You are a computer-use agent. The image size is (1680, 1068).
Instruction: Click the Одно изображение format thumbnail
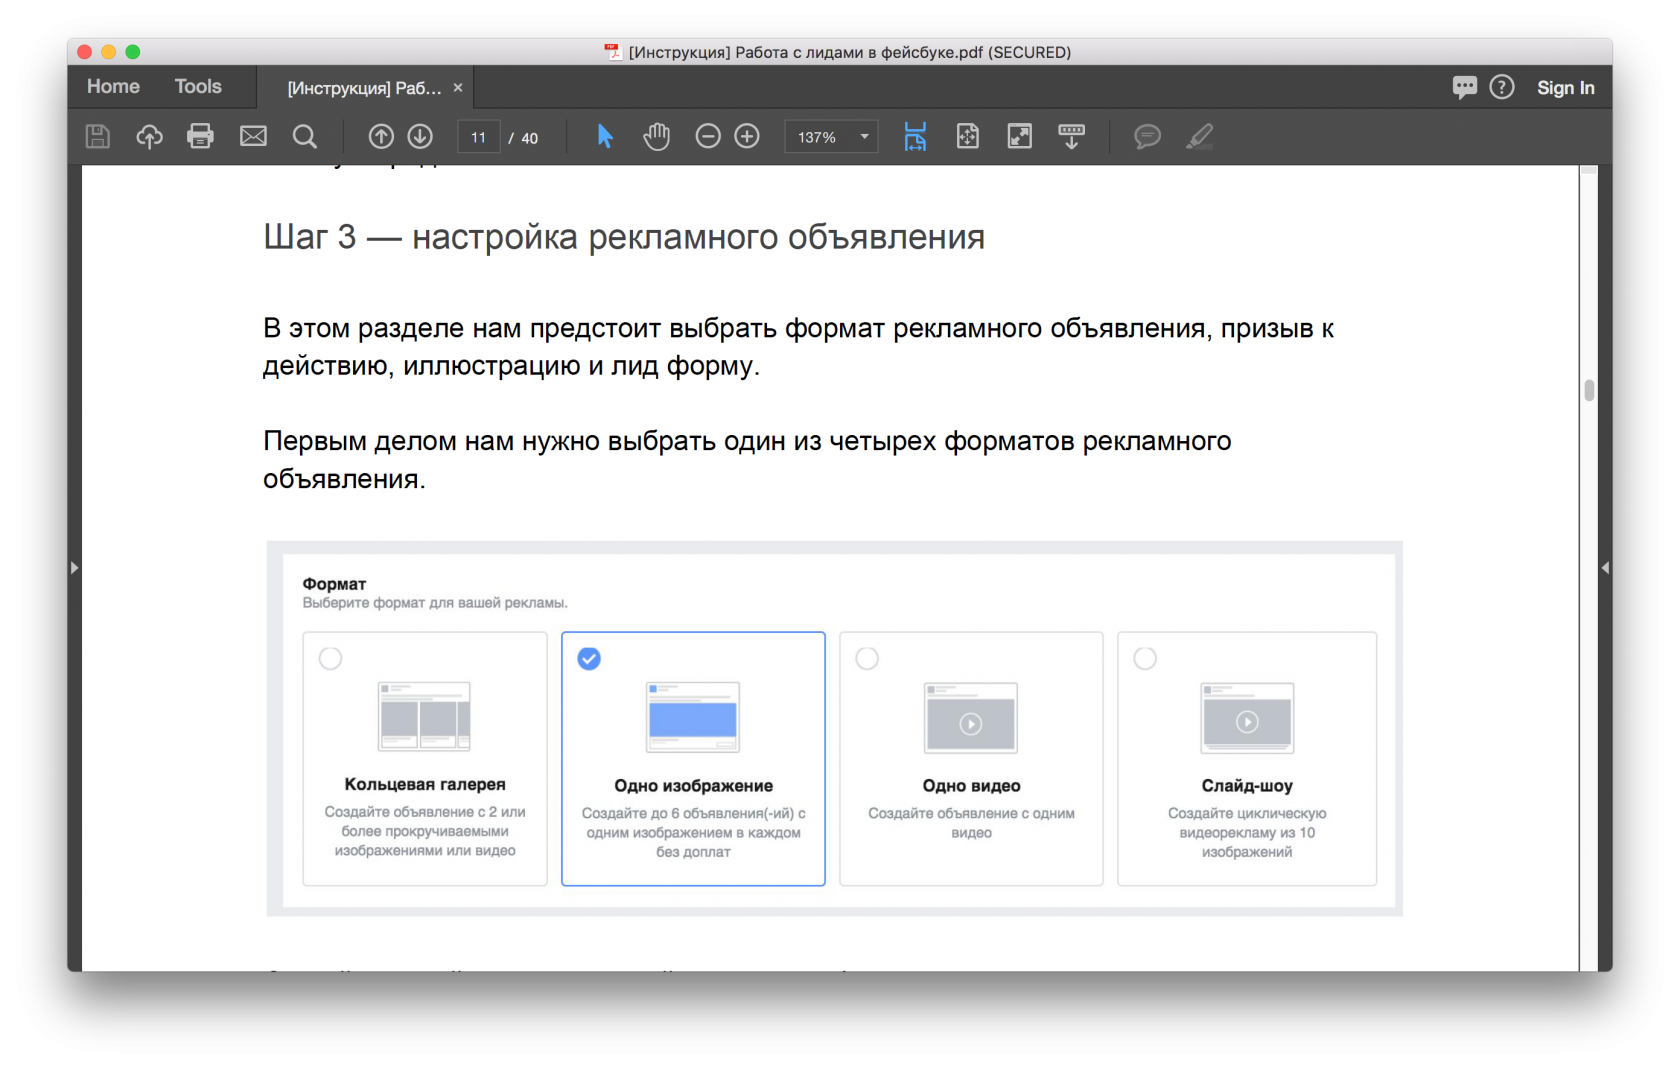point(693,718)
